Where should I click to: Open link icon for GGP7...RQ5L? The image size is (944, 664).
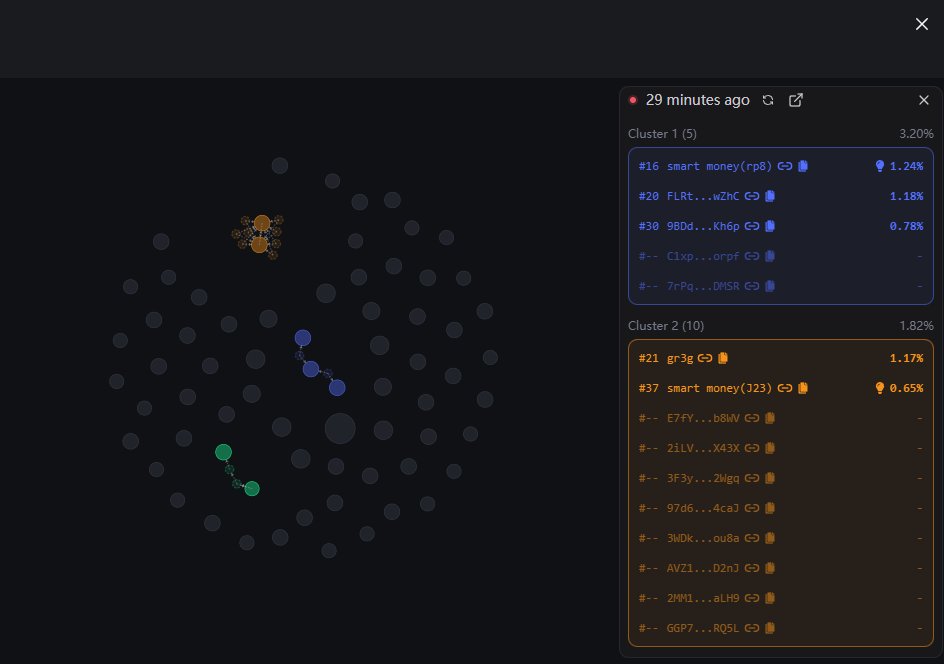(x=751, y=628)
